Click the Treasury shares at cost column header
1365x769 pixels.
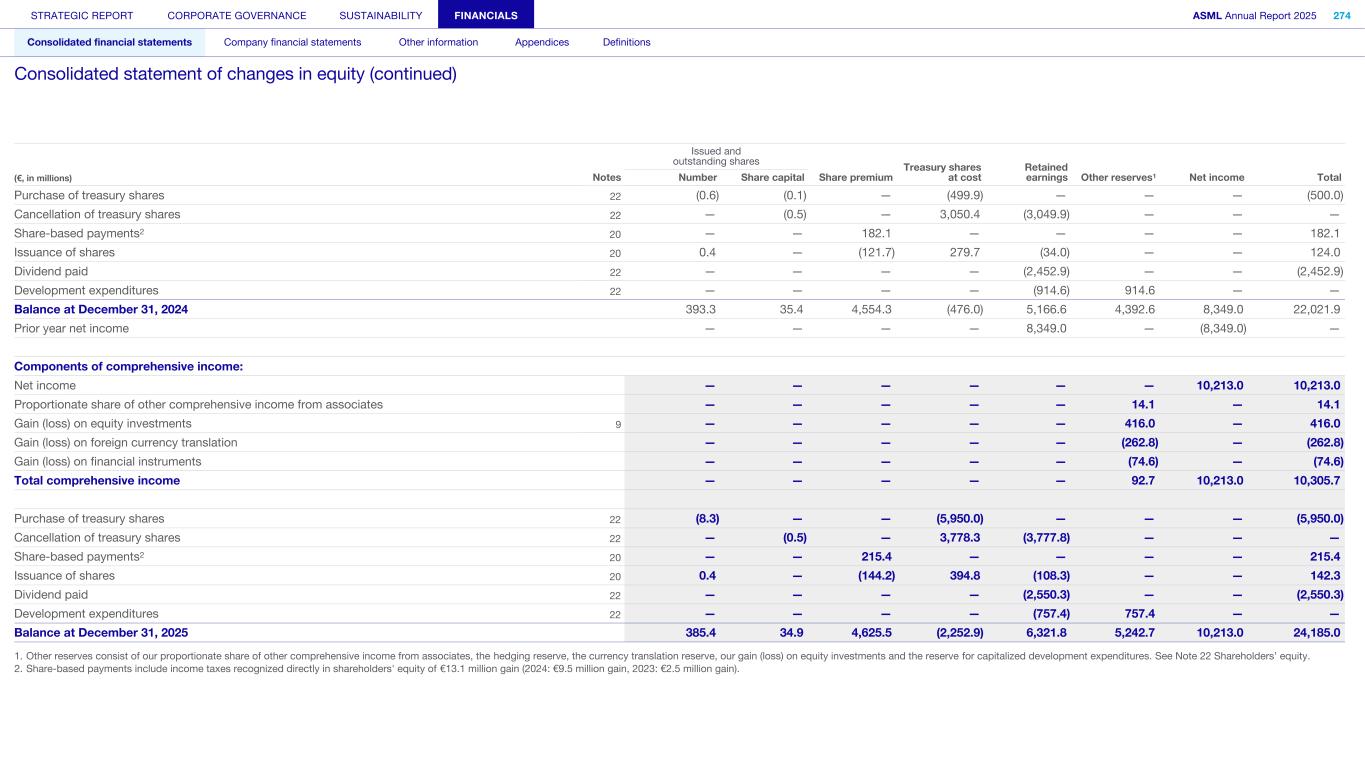(942, 172)
